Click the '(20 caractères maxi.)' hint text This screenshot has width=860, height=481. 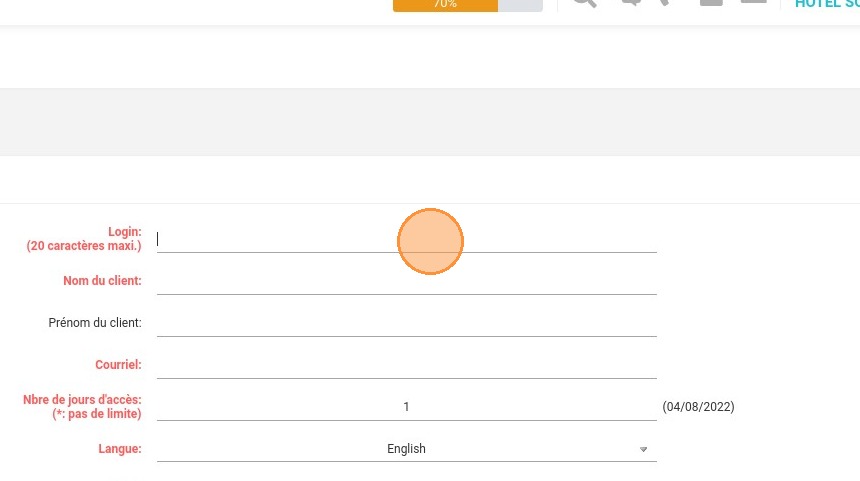pos(84,246)
